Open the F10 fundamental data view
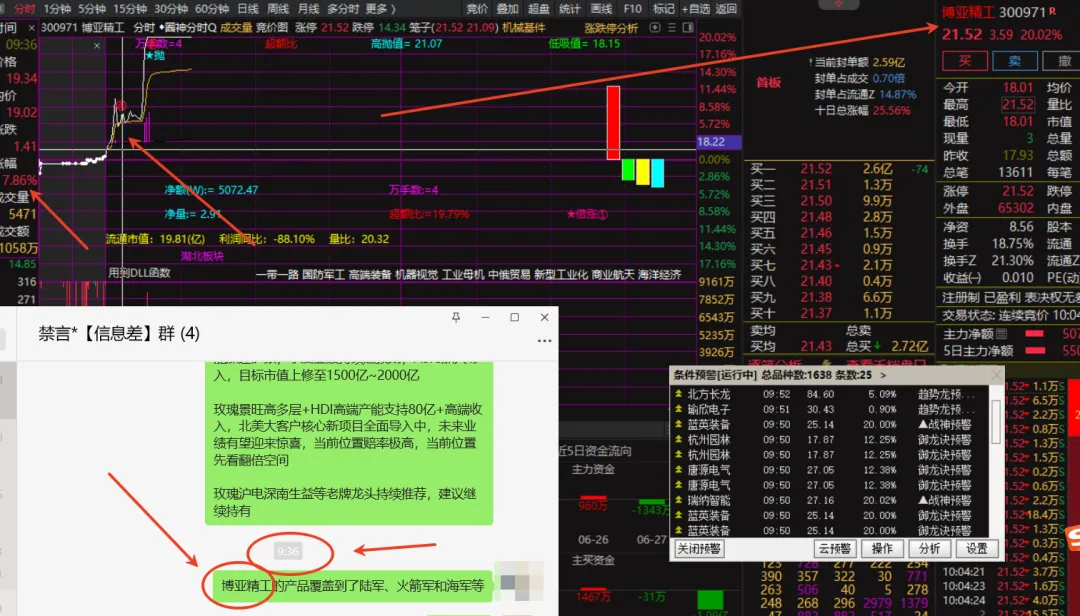This screenshot has width=1080, height=616. [x=631, y=9]
